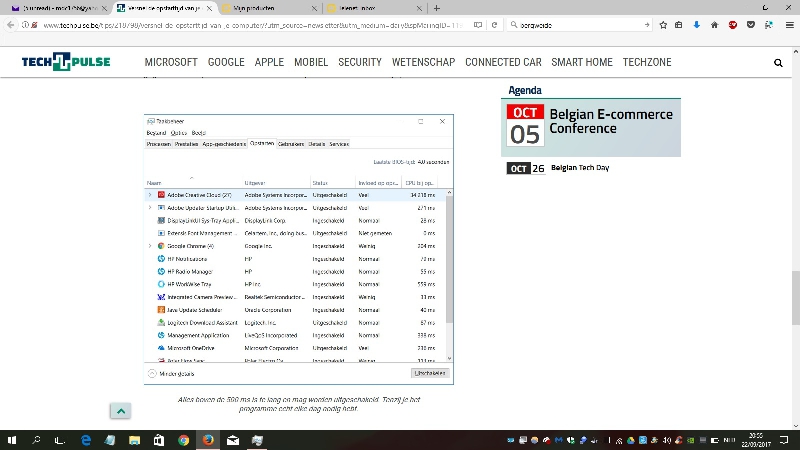Go to the CONNECTED CAR section
The image size is (800, 450).
coord(503,62)
